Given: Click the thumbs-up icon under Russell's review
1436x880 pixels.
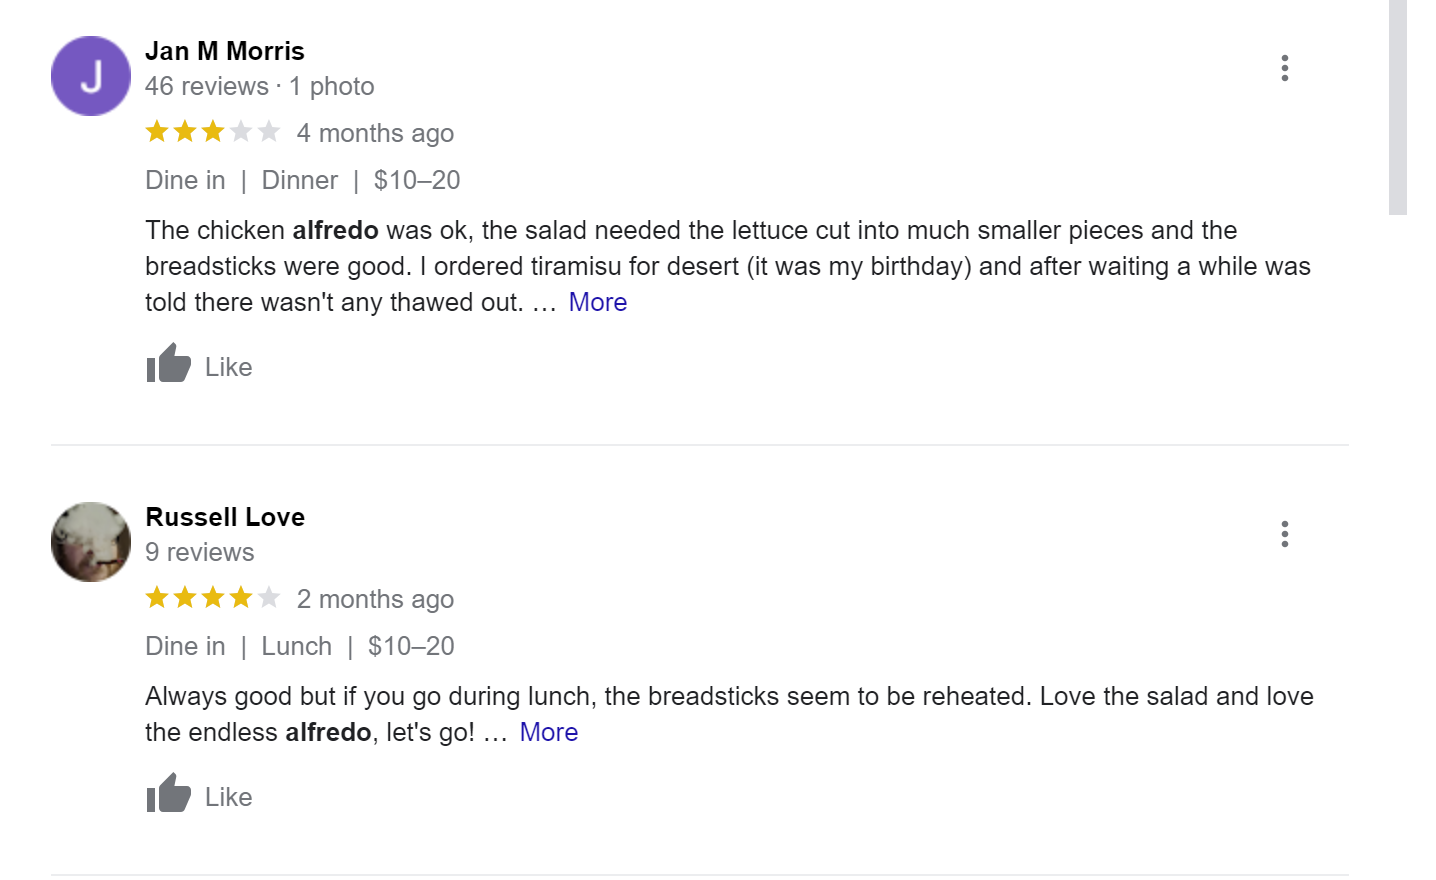Looking at the screenshot, I should tap(168, 794).
